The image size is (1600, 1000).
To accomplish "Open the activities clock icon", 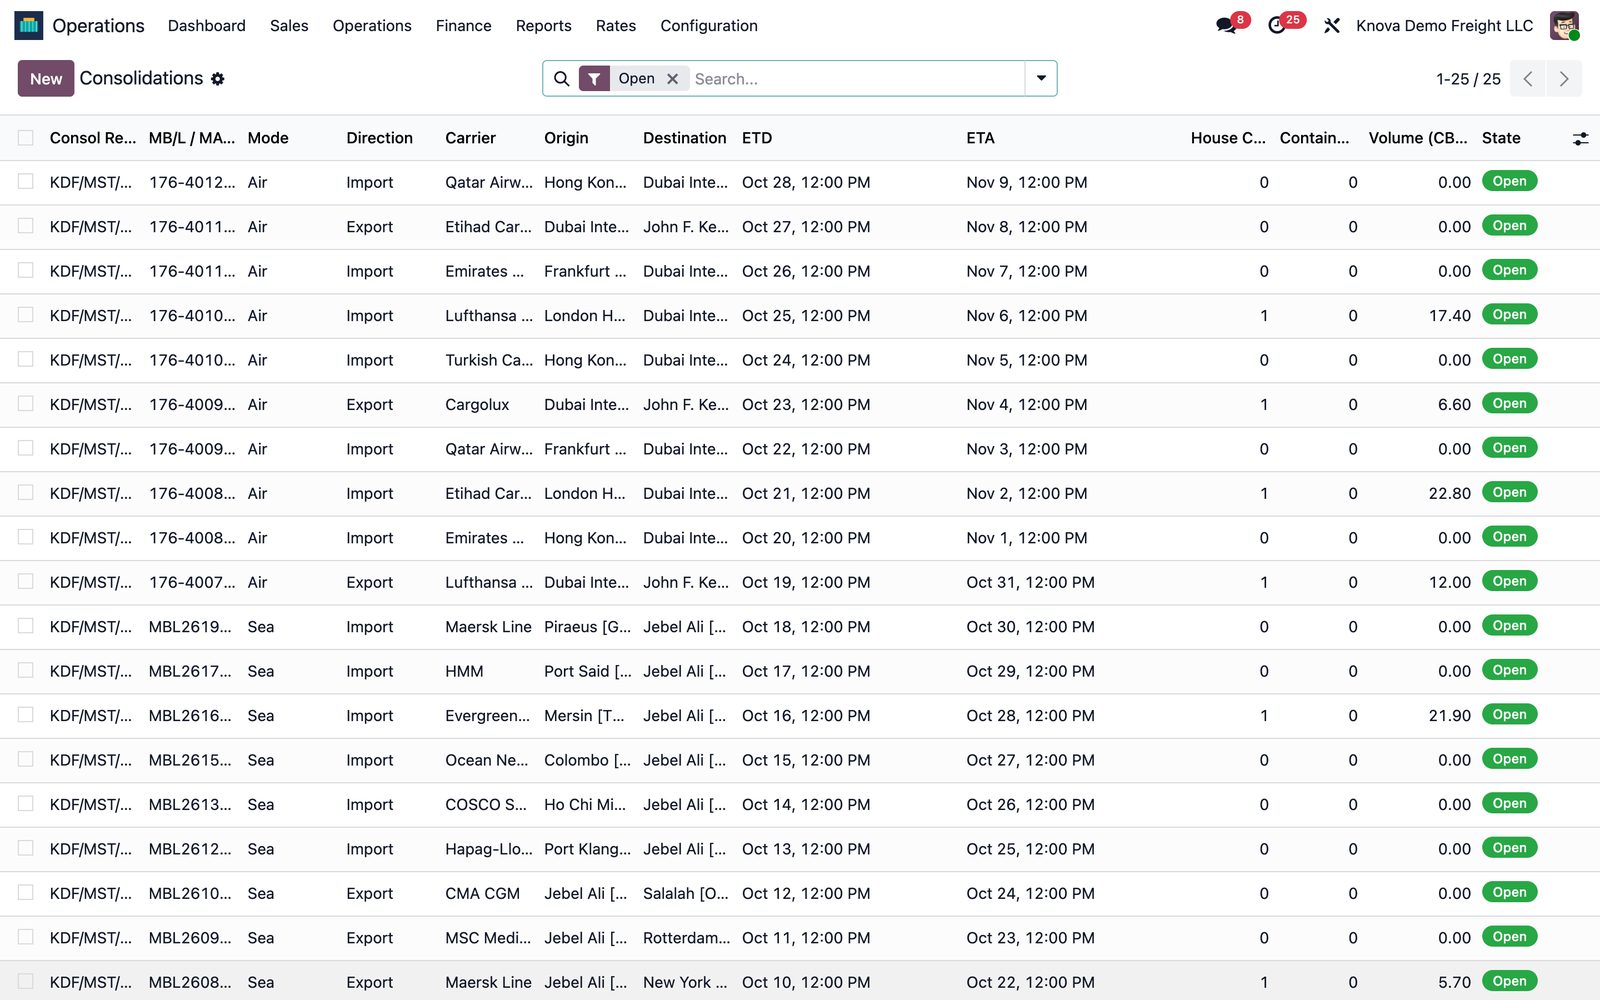I will pyautogui.click(x=1277, y=26).
